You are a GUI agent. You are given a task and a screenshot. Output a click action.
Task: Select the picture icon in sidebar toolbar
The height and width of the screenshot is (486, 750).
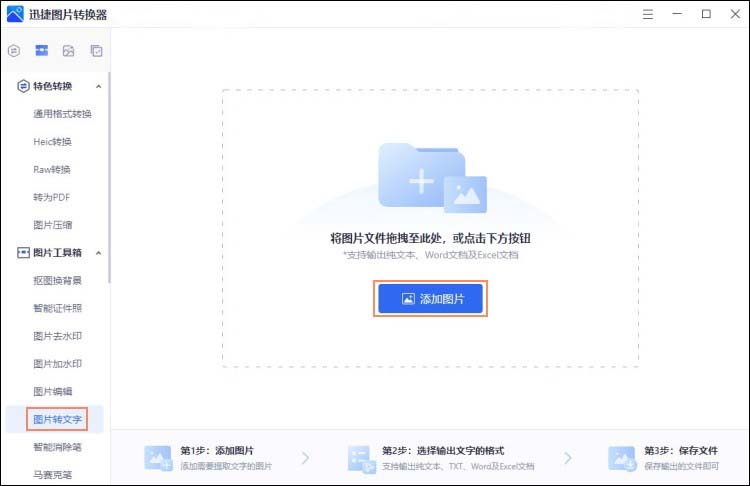tap(68, 50)
